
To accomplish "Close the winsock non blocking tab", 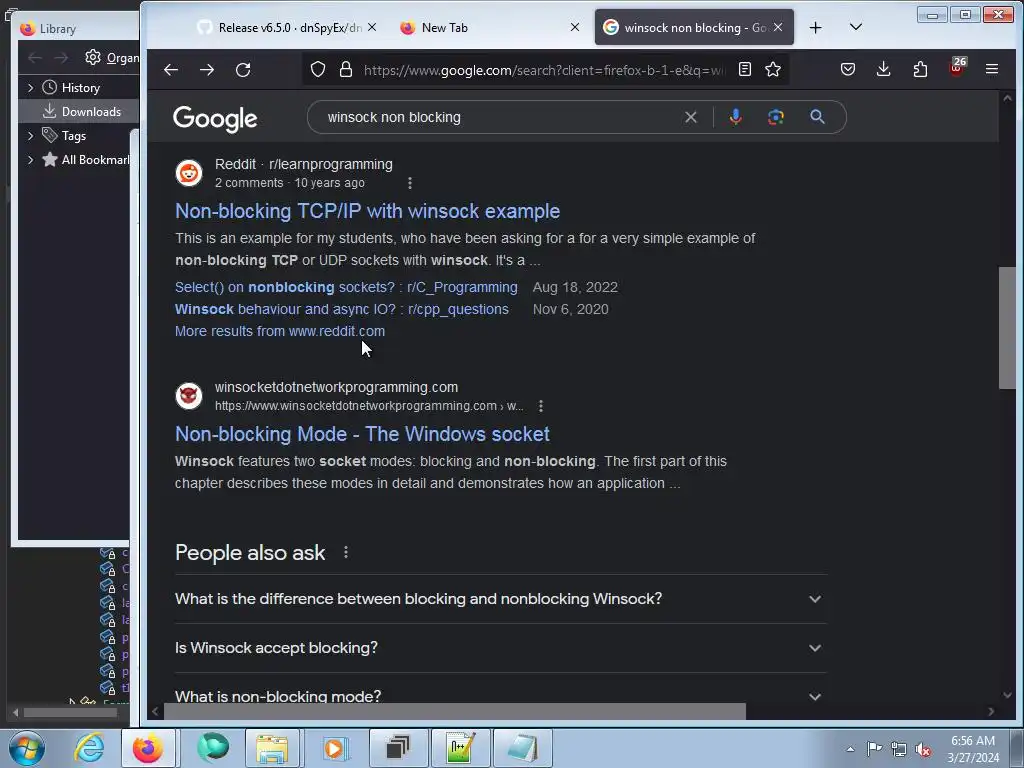I will [778, 27].
